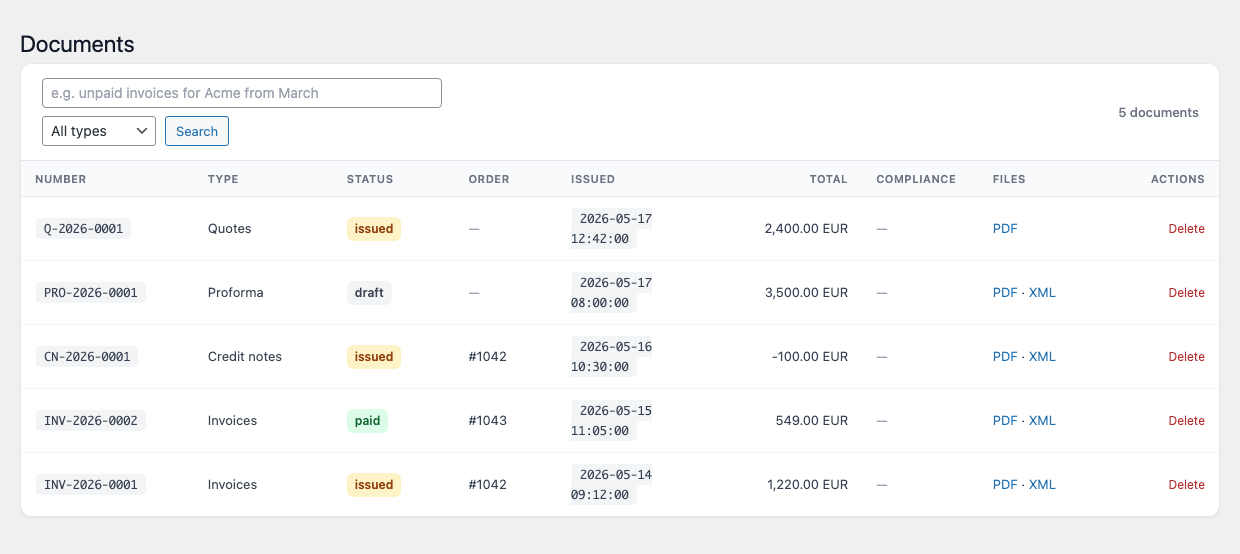Click issued date 2026-05-15 11:05:00
The height and width of the screenshot is (554, 1240).
point(612,421)
